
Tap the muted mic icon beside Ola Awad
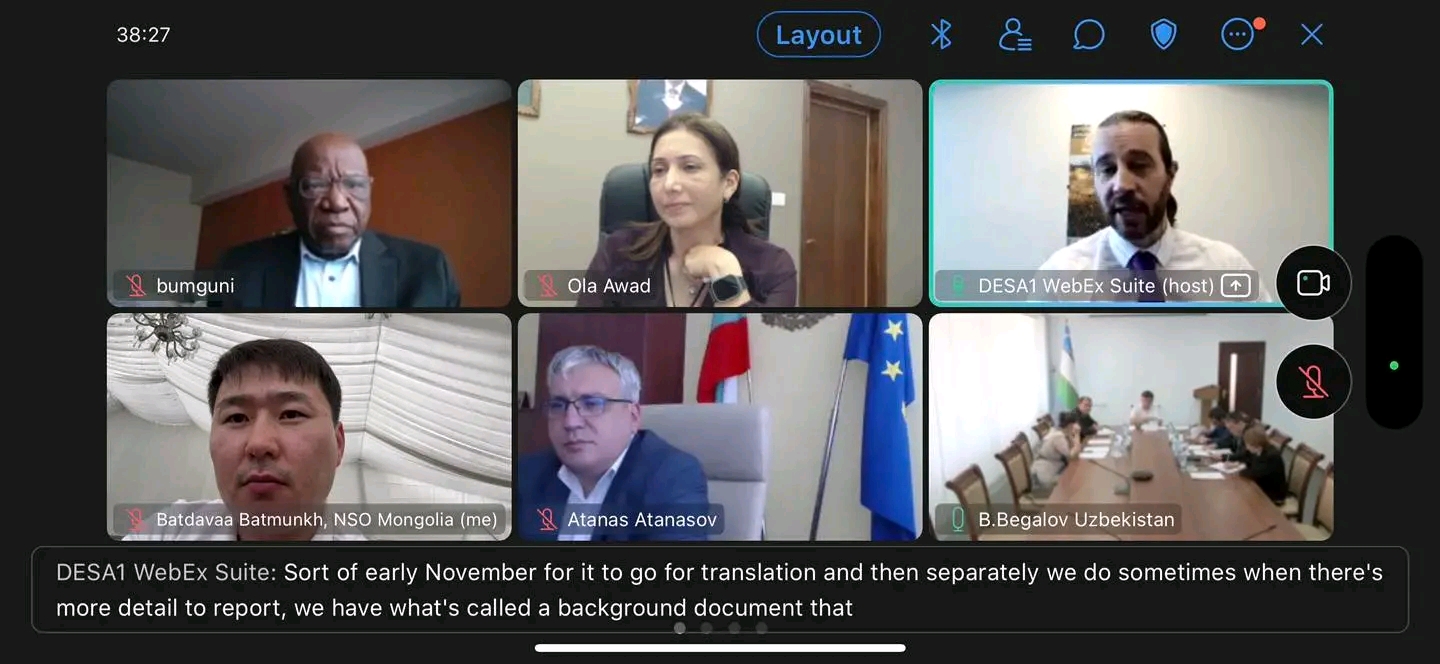tap(547, 286)
